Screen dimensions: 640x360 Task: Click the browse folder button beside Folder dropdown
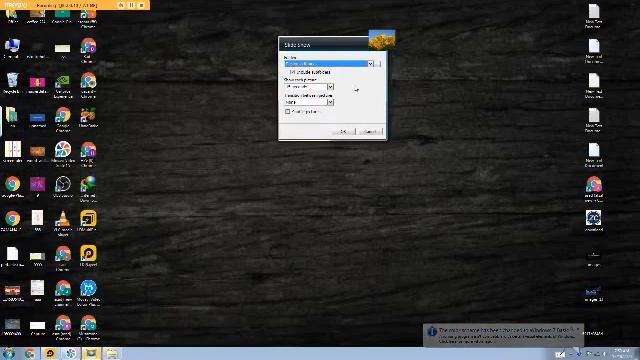[x=378, y=64]
